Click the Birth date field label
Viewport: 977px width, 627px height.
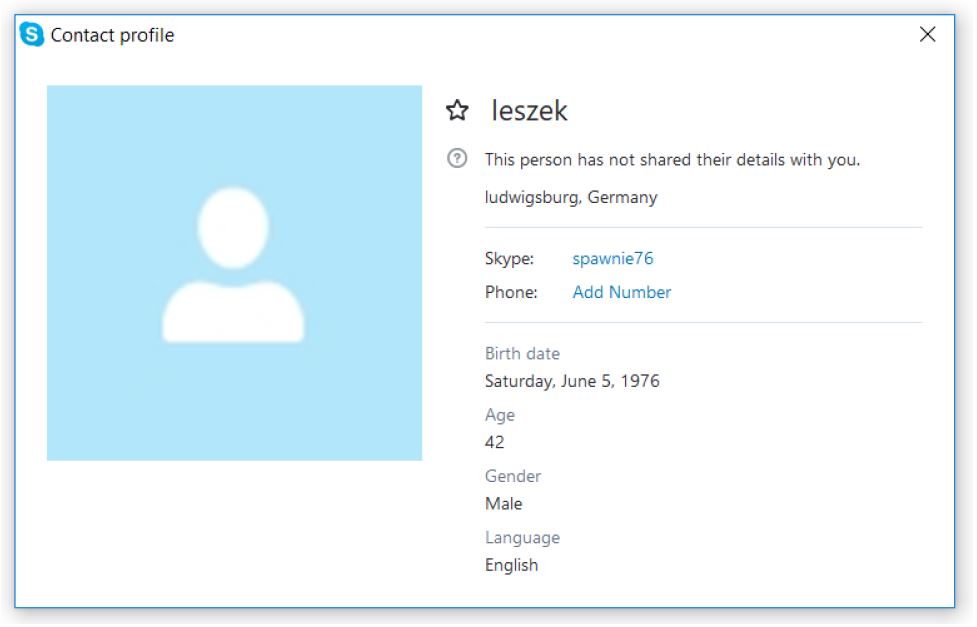point(522,353)
